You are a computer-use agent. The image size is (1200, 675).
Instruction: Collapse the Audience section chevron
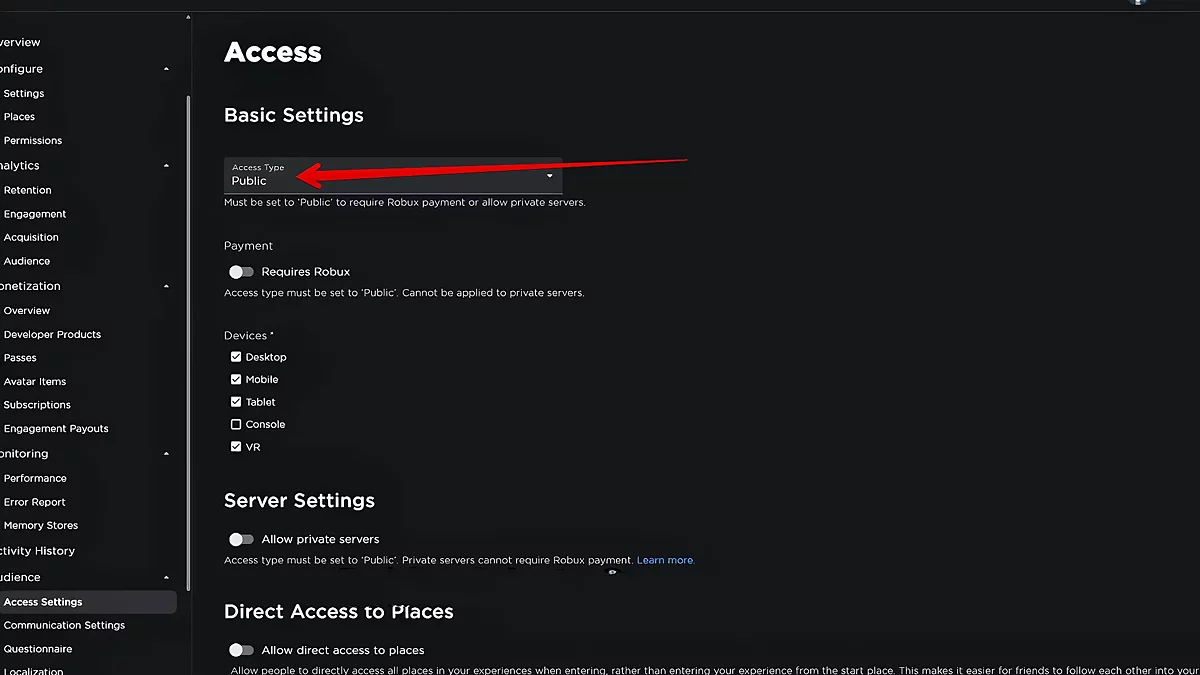(x=166, y=578)
